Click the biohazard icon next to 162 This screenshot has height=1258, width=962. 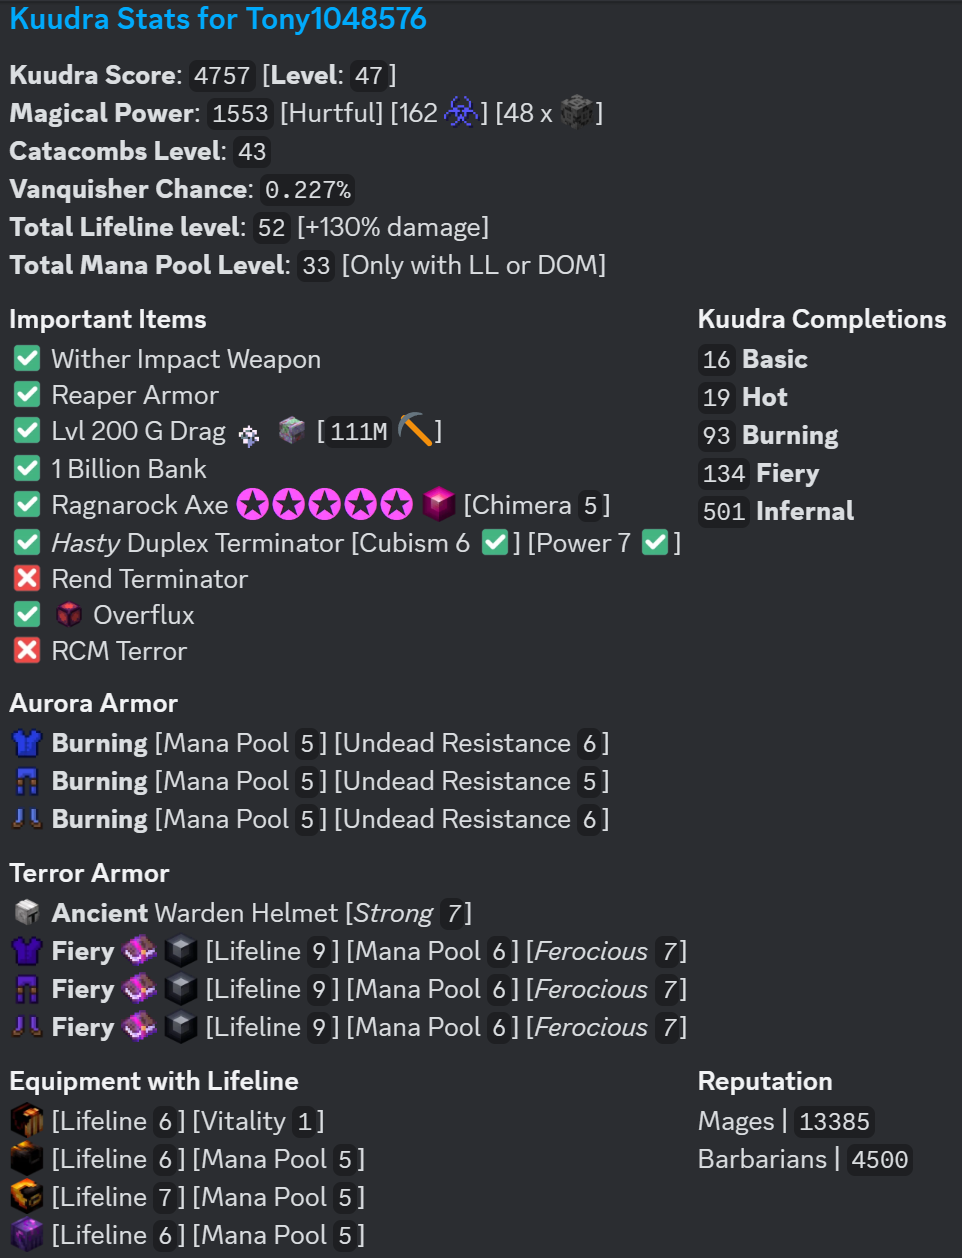pyautogui.click(x=461, y=112)
